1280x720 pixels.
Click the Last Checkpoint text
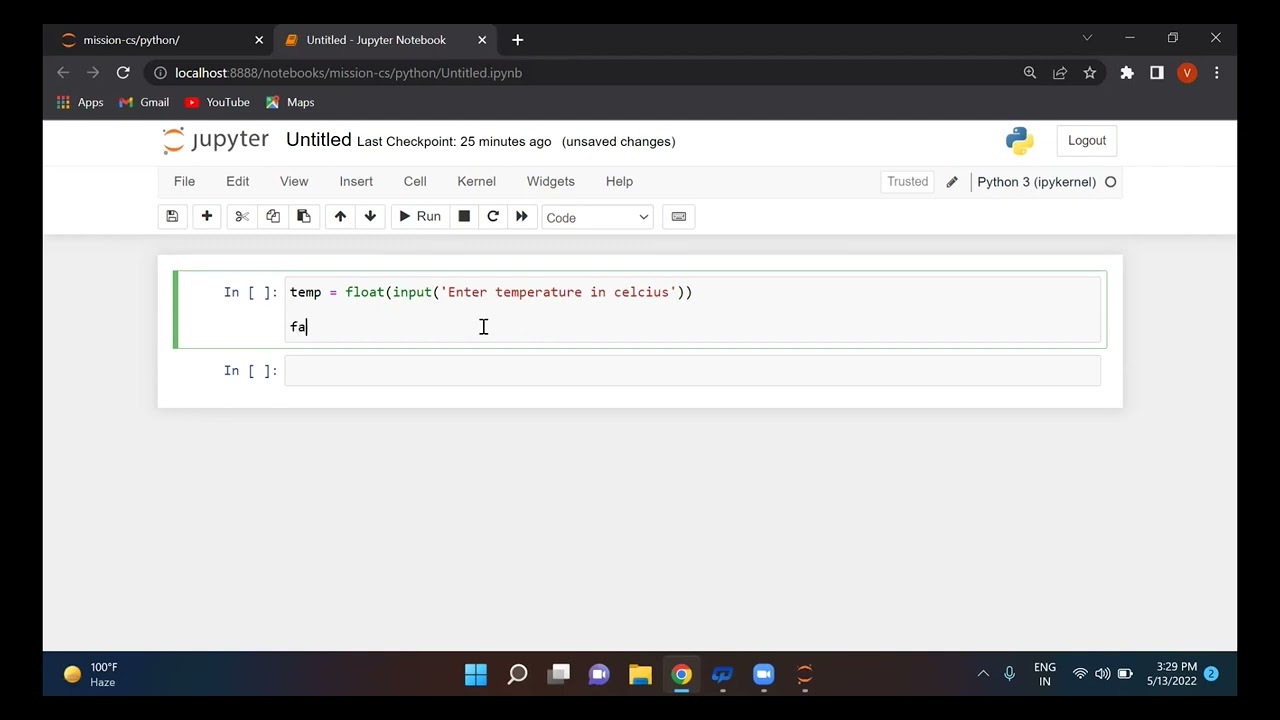point(454,142)
